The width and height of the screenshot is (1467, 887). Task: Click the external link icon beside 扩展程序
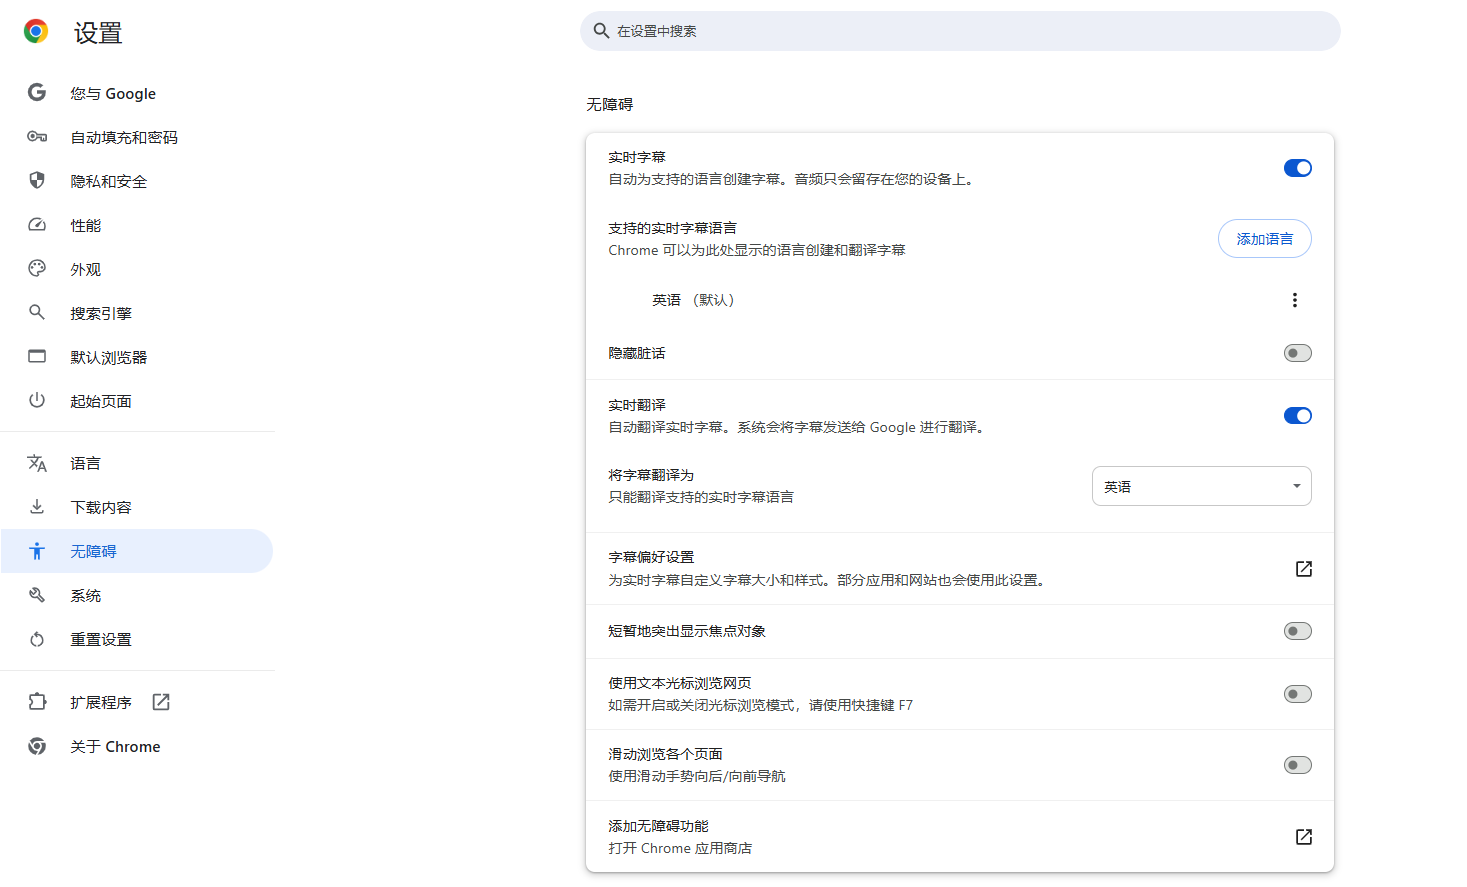tap(161, 702)
